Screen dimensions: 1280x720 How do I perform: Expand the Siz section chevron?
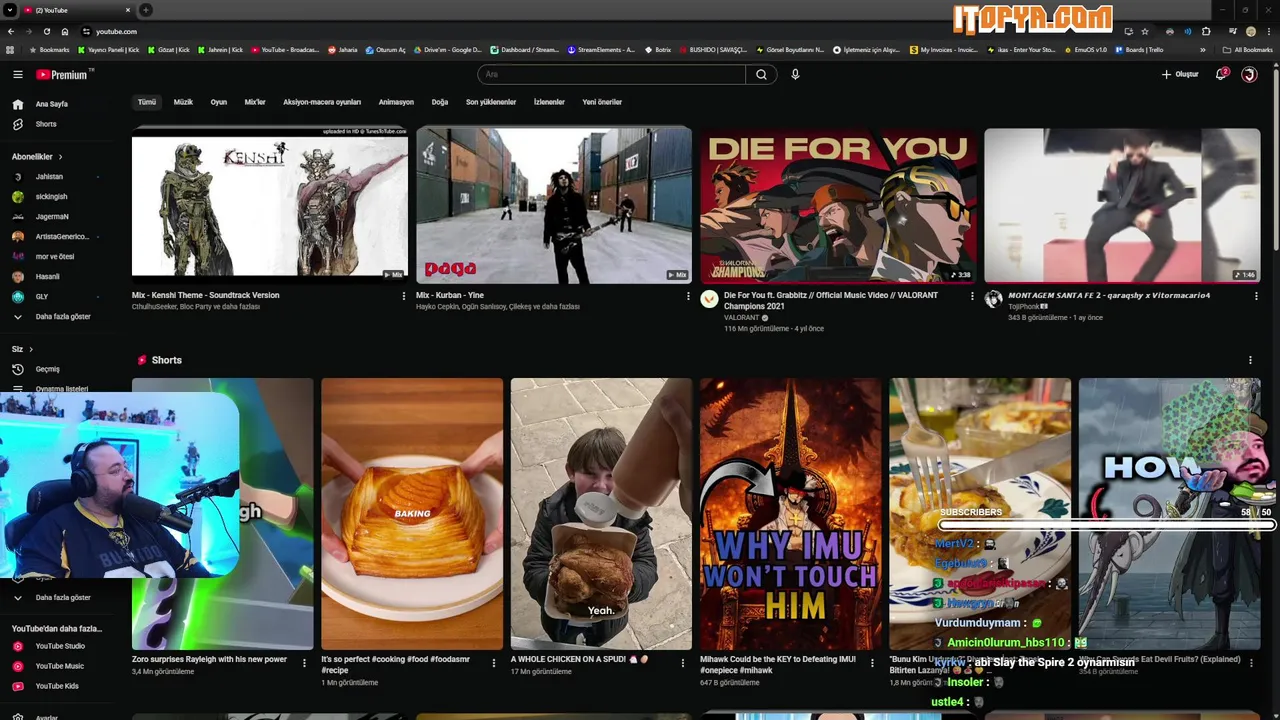pyautogui.click(x=31, y=349)
